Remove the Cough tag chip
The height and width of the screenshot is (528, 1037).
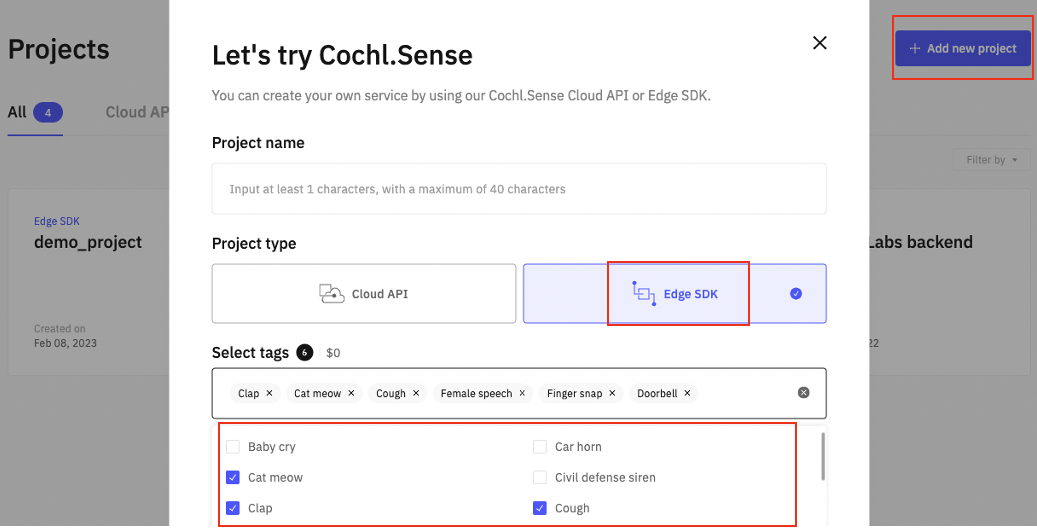[x=416, y=393]
